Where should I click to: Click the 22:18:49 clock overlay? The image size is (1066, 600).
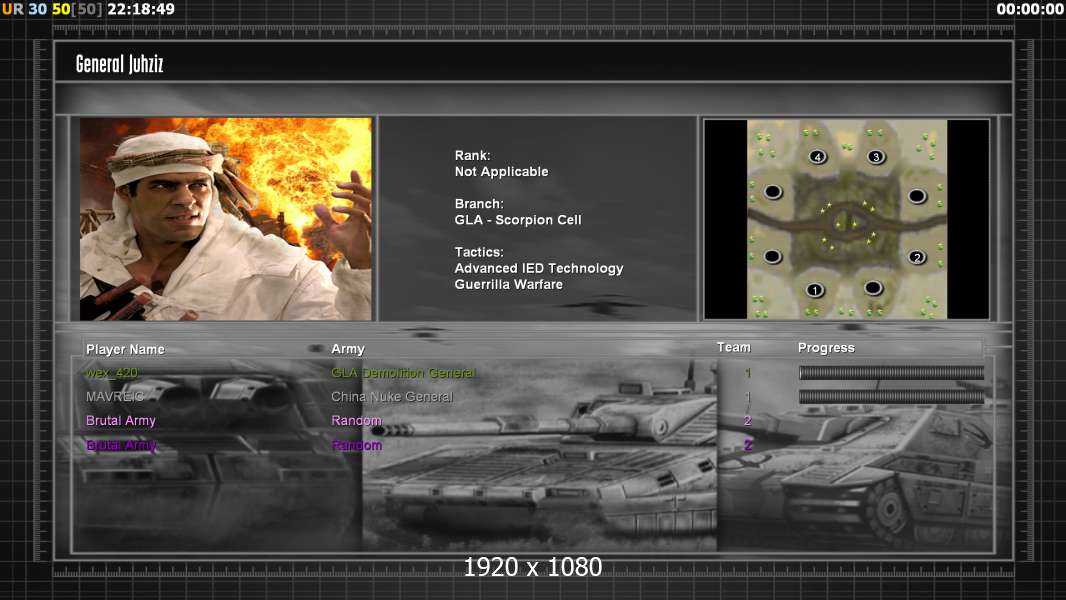(x=141, y=9)
